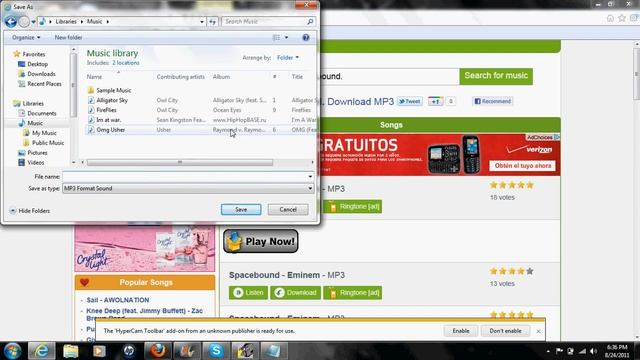Open Skype from the taskbar
The width and height of the screenshot is (640, 360).
[216, 351]
